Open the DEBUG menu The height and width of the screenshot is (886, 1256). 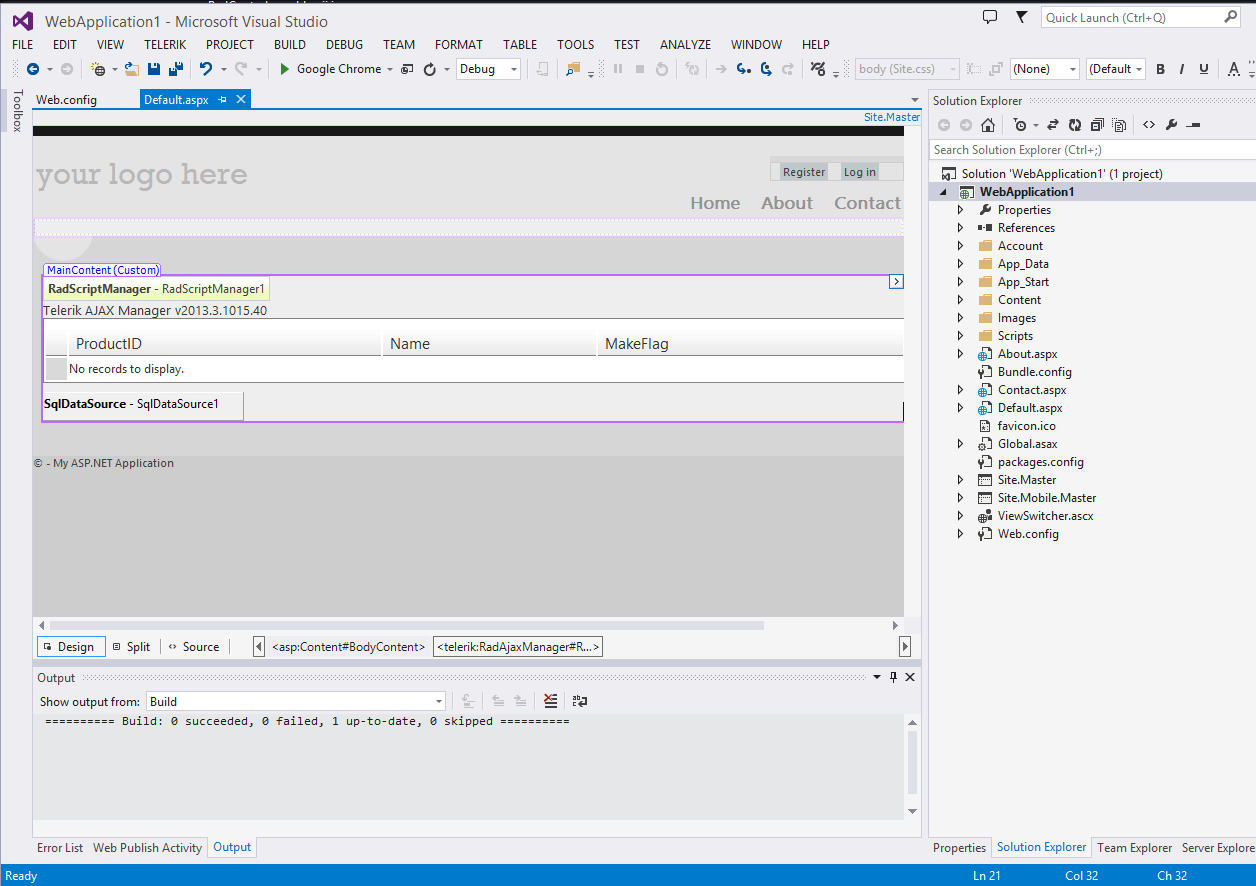(345, 44)
